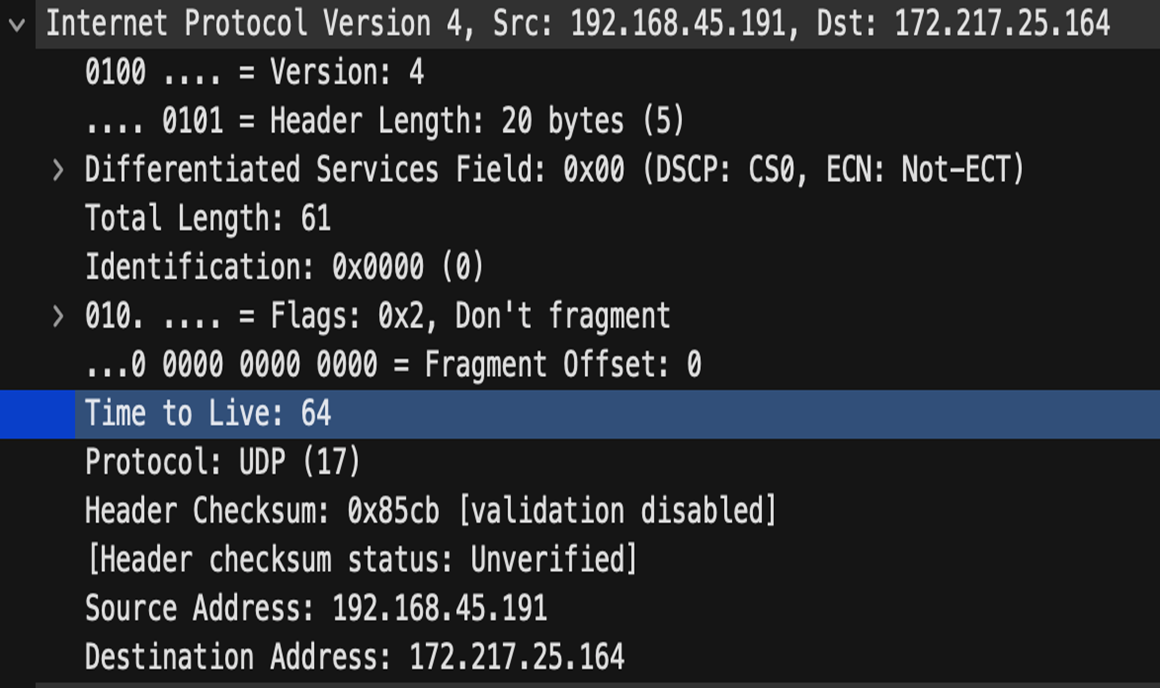Click the Dst: 172.217.25.164 text in header
This screenshot has width=1160, height=688.
(x=963, y=24)
